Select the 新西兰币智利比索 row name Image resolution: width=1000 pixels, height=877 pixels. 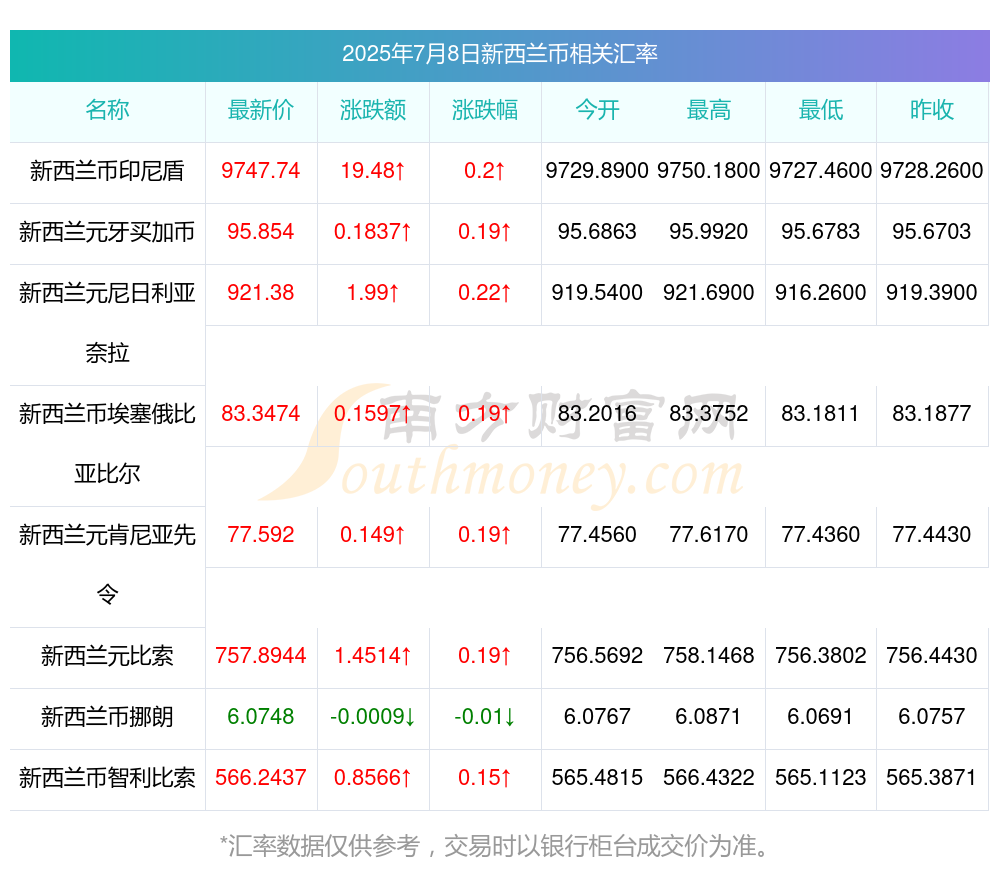[107, 778]
